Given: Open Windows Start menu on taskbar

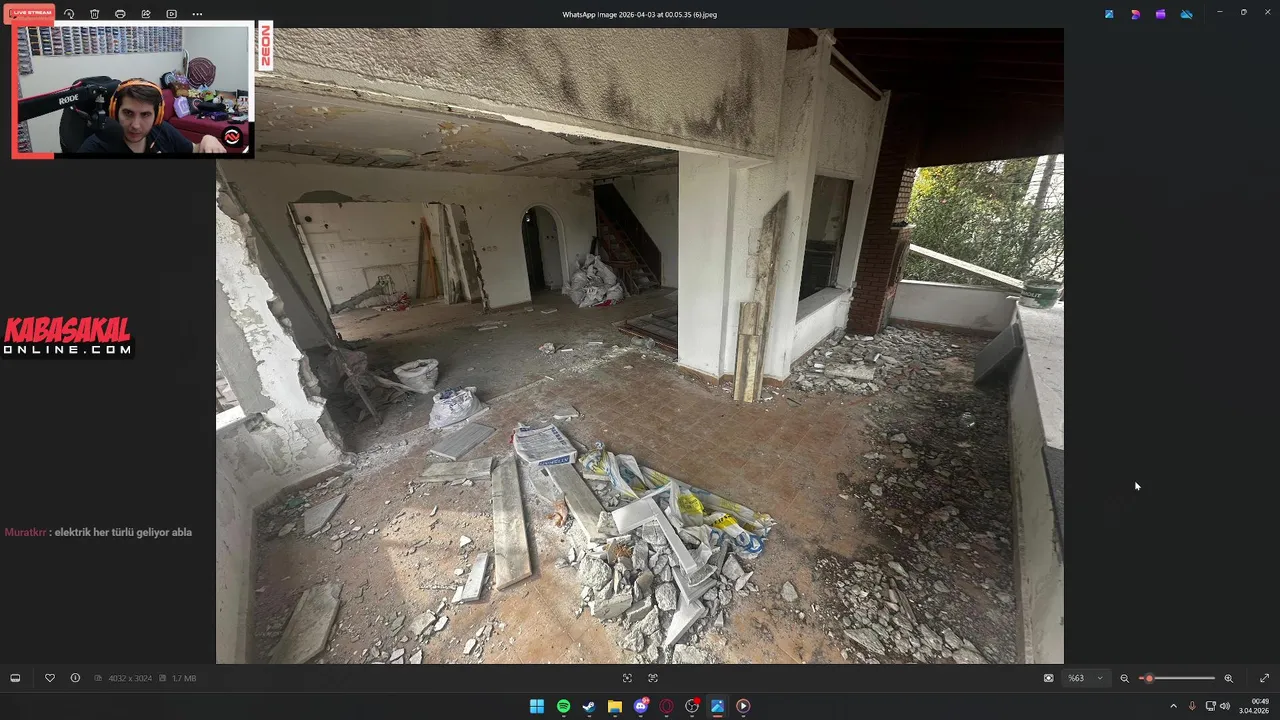Looking at the screenshot, I should (537, 706).
